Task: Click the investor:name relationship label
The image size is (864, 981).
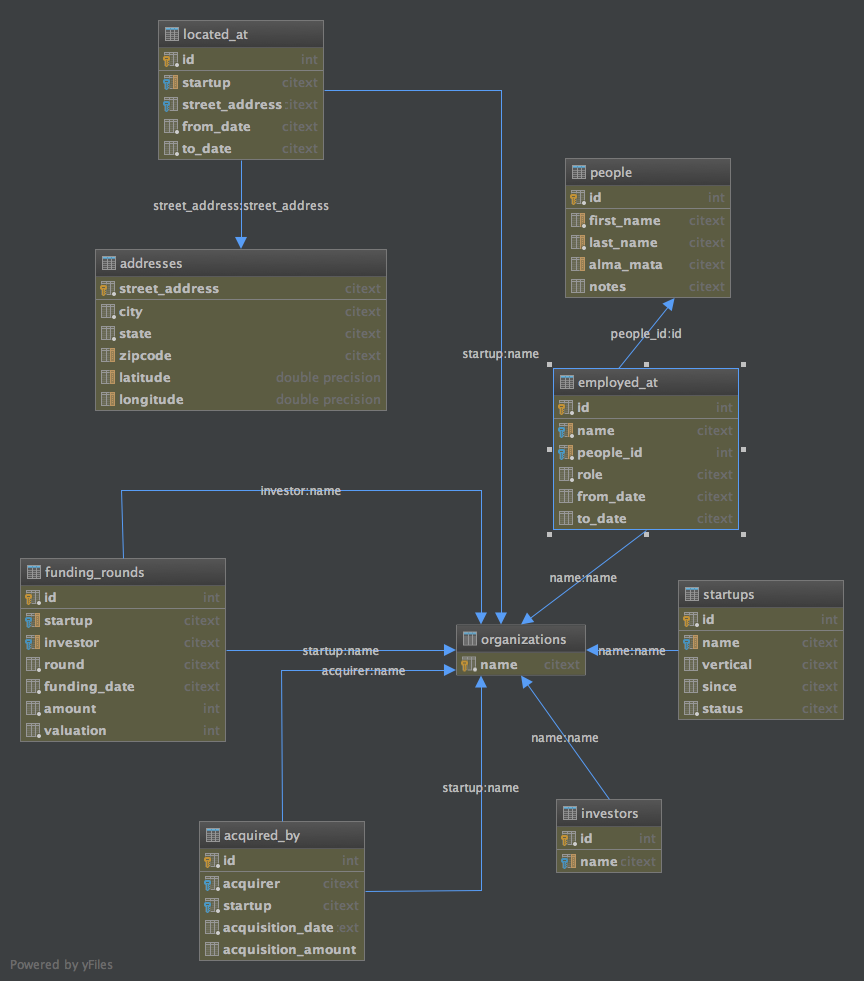Action: pos(300,491)
